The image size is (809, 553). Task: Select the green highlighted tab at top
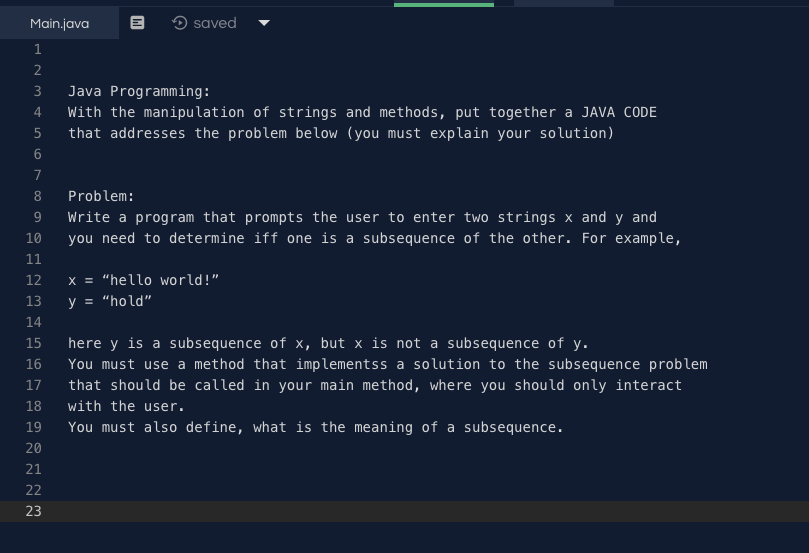[444, 5]
